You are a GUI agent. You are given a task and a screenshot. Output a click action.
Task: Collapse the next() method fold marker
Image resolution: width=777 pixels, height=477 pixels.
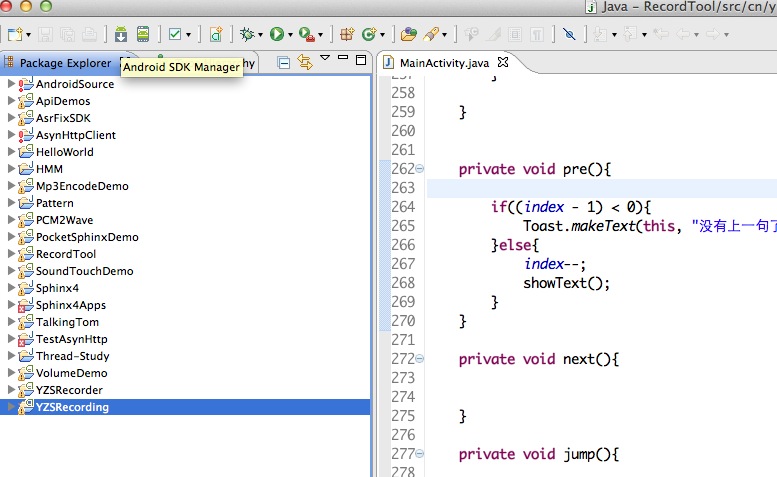click(x=420, y=358)
